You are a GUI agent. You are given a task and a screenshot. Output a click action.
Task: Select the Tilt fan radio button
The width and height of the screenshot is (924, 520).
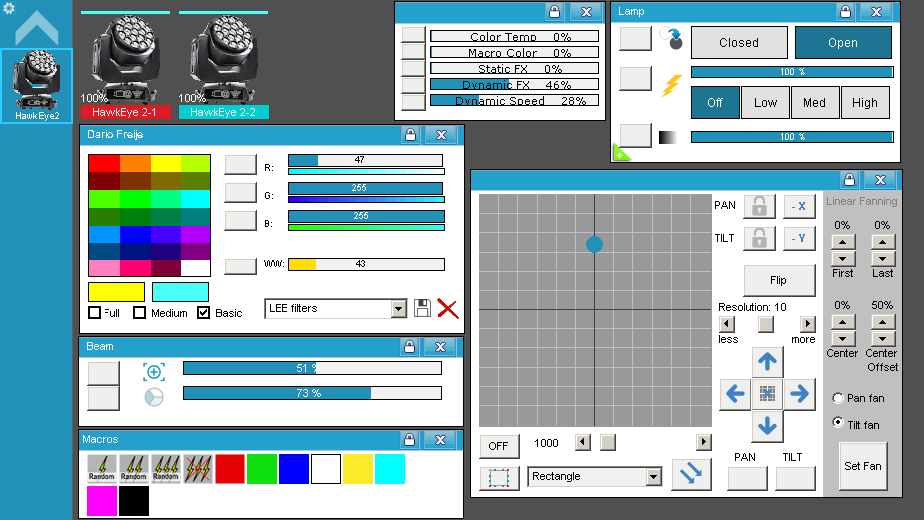(x=838, y=423)
